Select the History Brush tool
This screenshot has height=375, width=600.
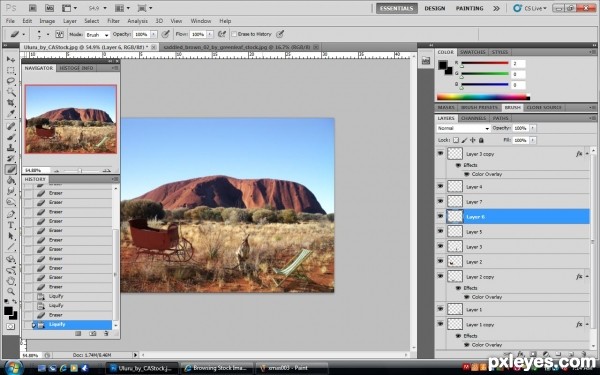[x=11, y=158]
